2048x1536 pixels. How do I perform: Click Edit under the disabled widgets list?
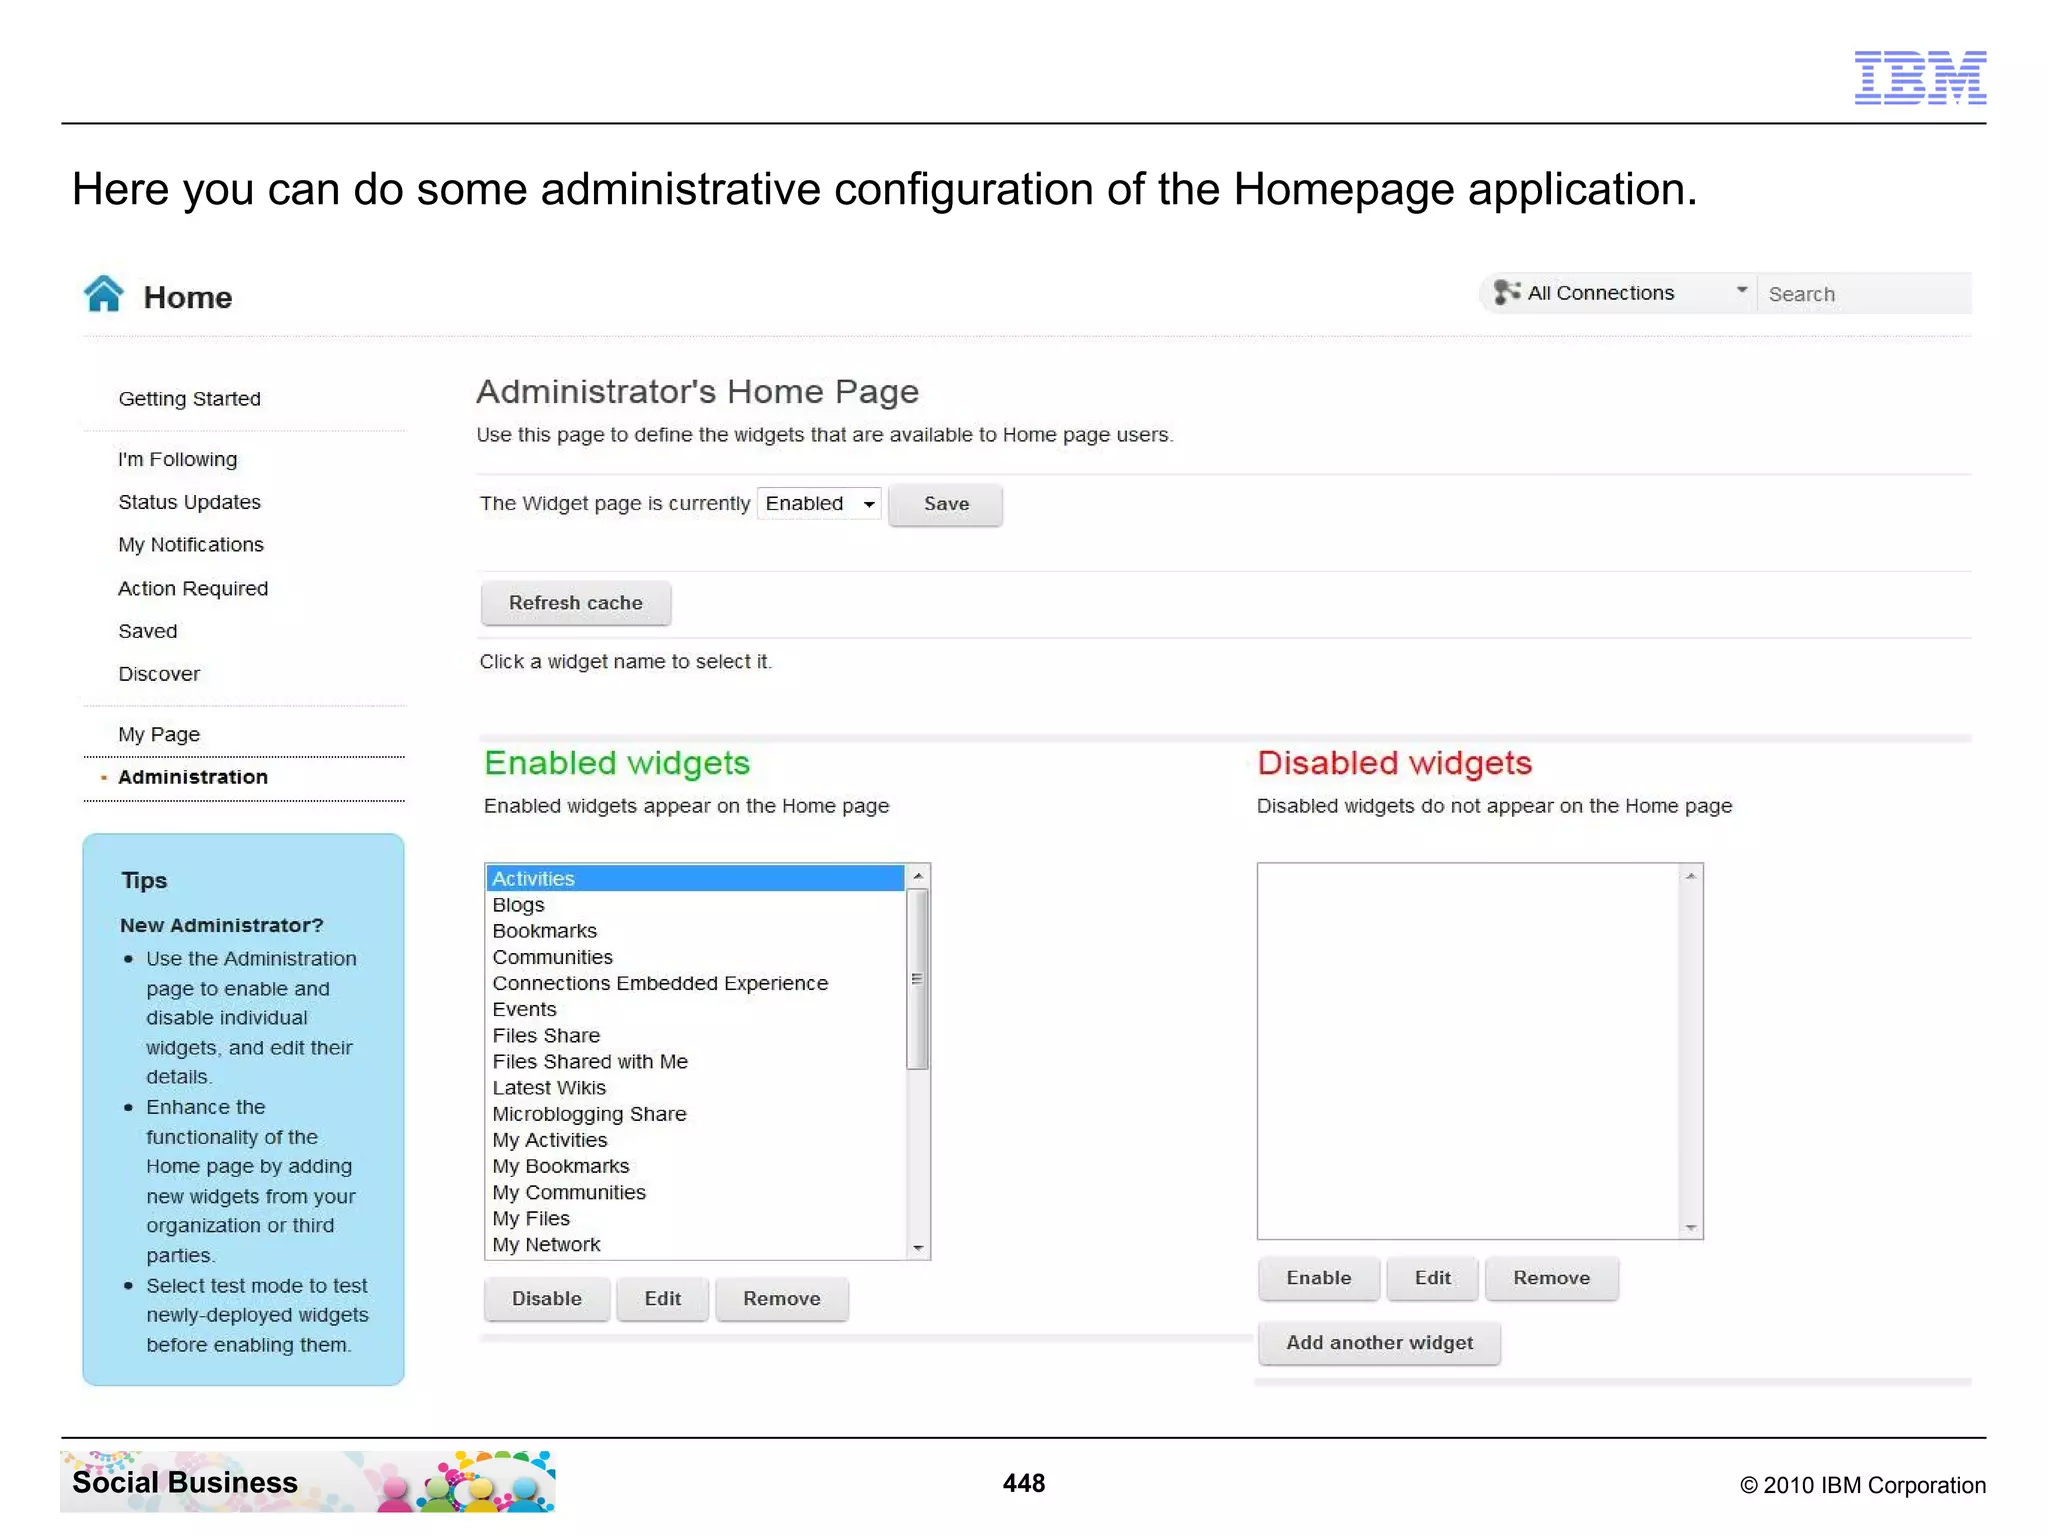1432,1278
